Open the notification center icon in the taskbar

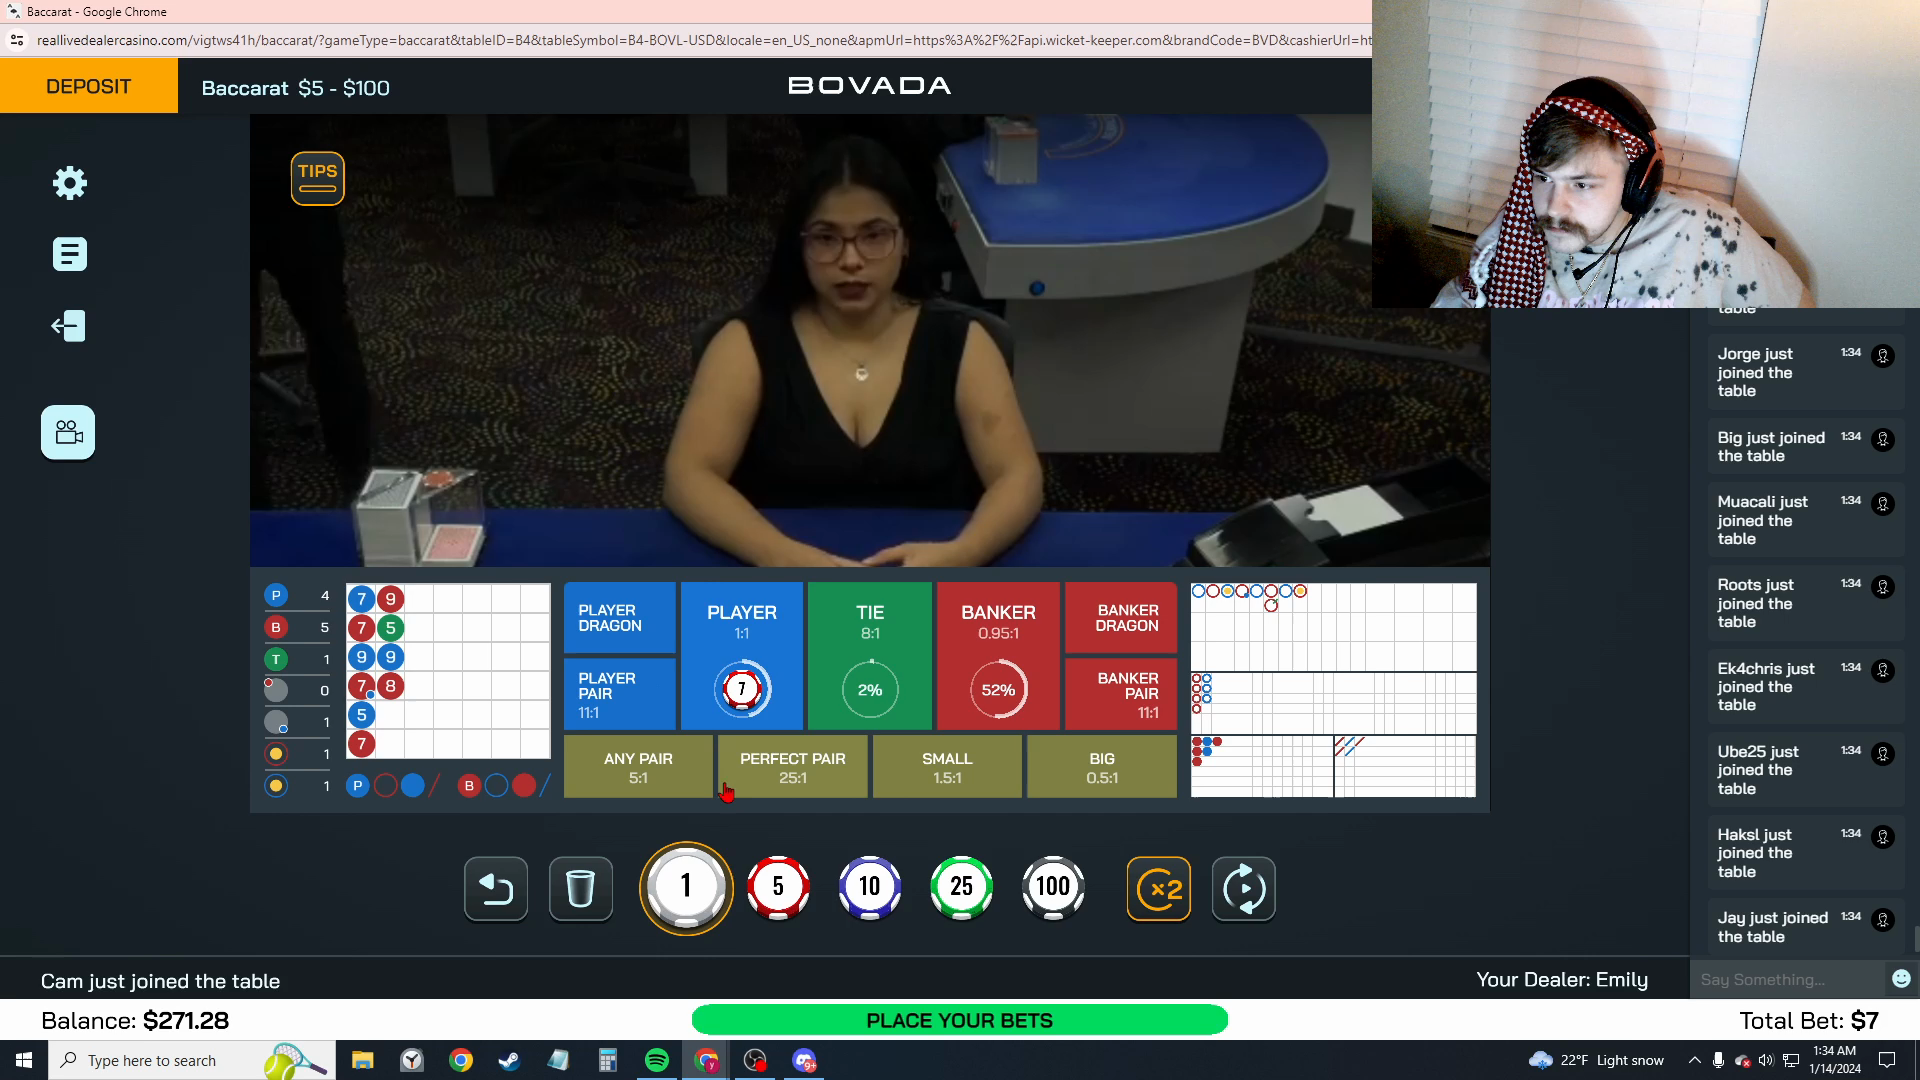click(1887, 1060)
